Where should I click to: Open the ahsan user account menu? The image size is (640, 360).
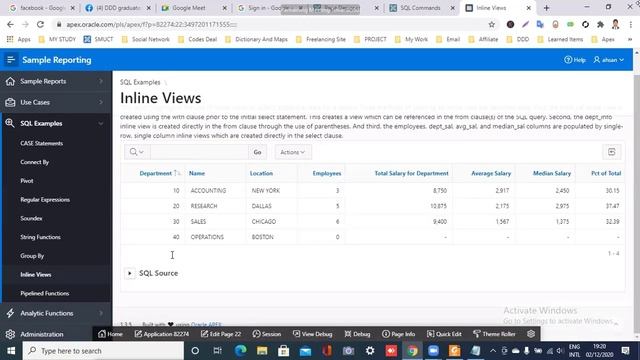(x=609, y=60)
